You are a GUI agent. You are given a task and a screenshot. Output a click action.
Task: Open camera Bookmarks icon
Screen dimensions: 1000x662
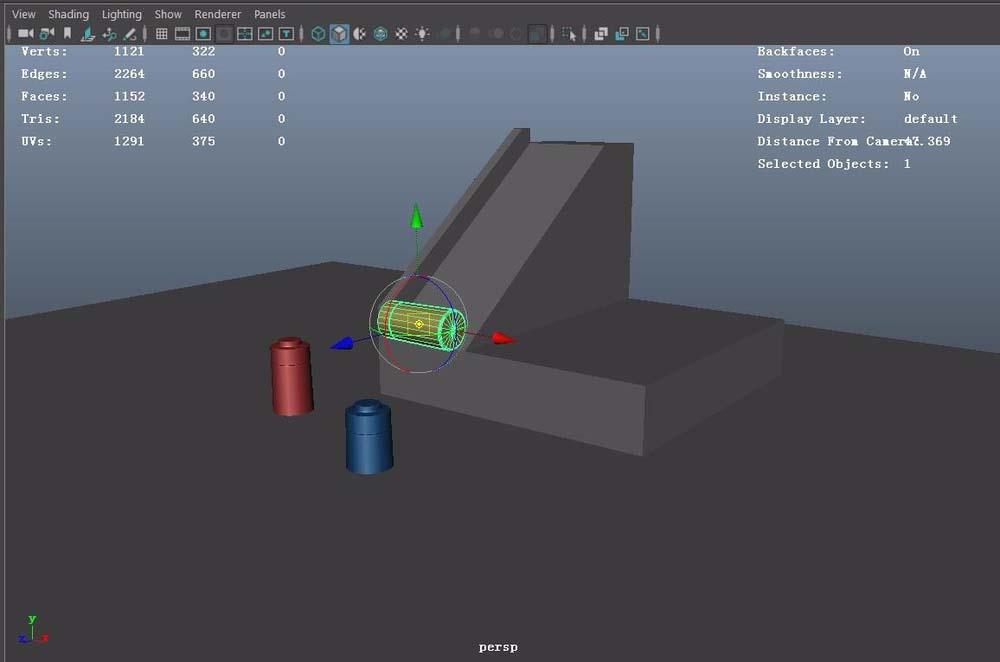pos(68,34)
